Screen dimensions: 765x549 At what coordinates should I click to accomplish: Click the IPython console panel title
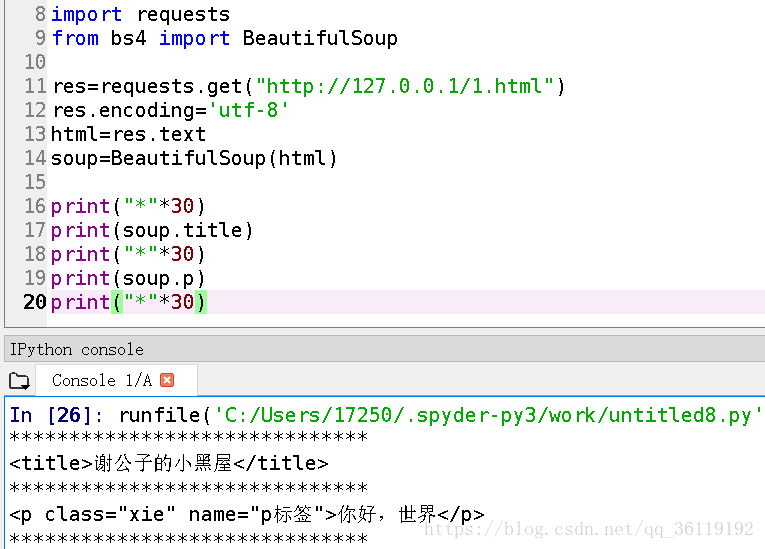coord(77,349)
